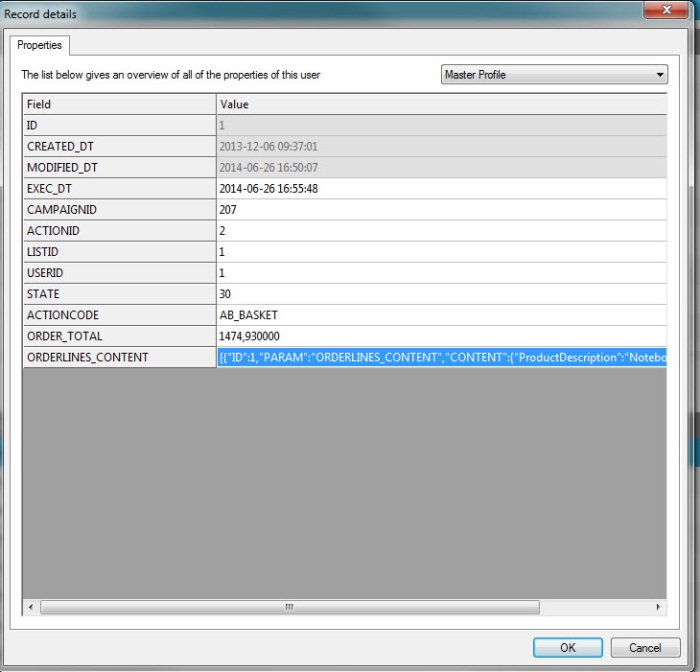Edit the STATE value 30
Image resolution: width=700 pixels, height=672 pixels.
(x=440, y=294)
